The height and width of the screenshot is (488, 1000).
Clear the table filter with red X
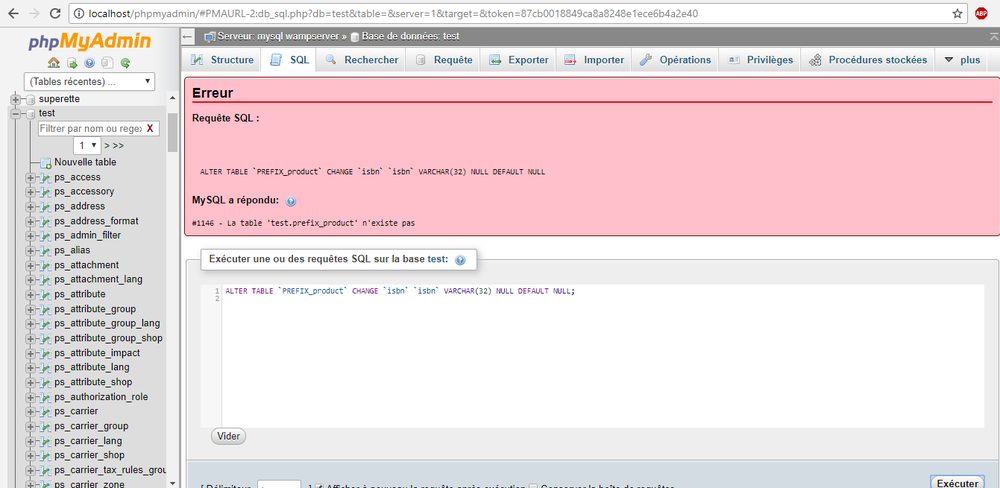[150, 129]
